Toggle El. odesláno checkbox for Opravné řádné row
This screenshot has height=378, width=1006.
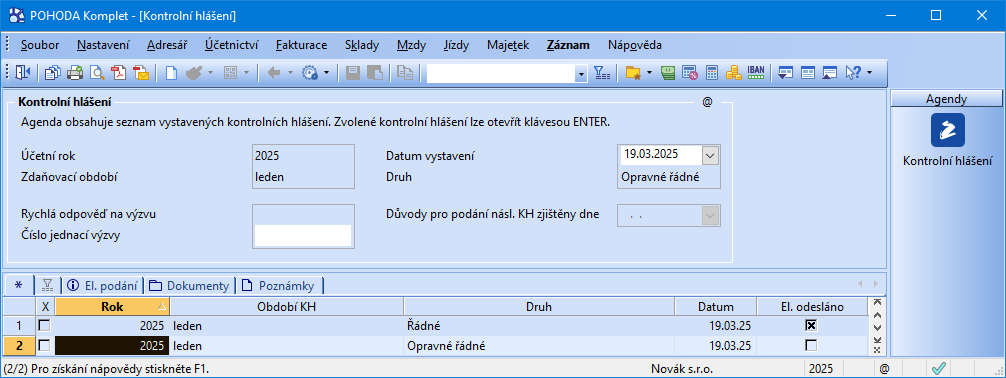tap(811, 345)
